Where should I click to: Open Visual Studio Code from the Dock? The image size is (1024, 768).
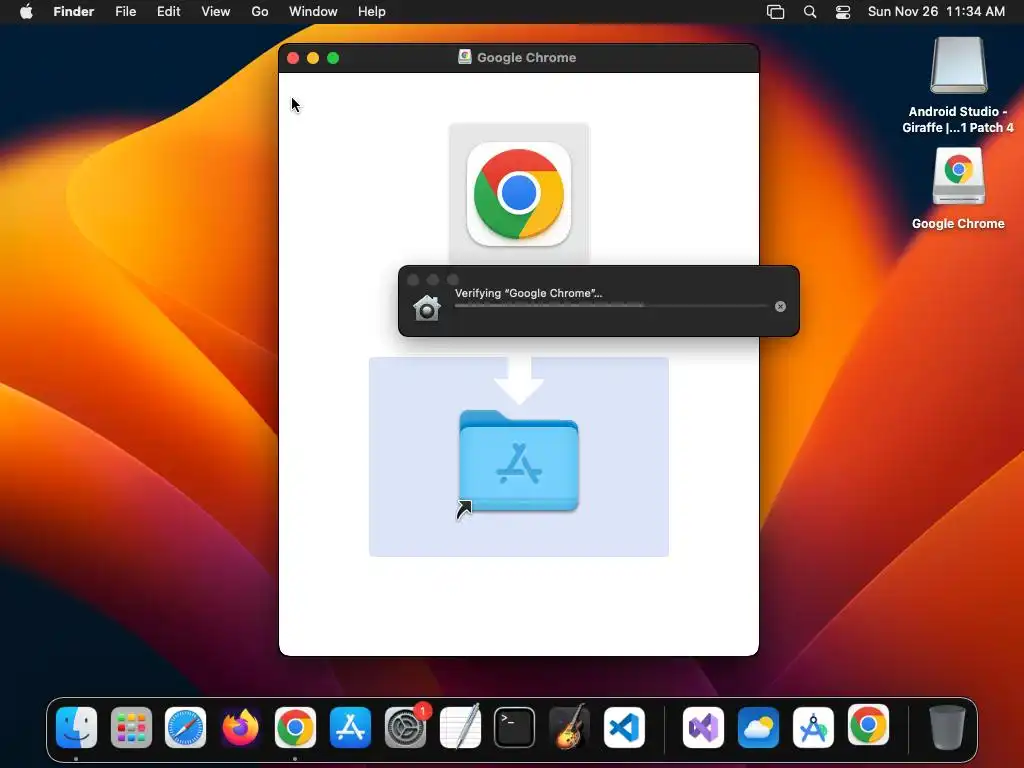click(624, 727)
